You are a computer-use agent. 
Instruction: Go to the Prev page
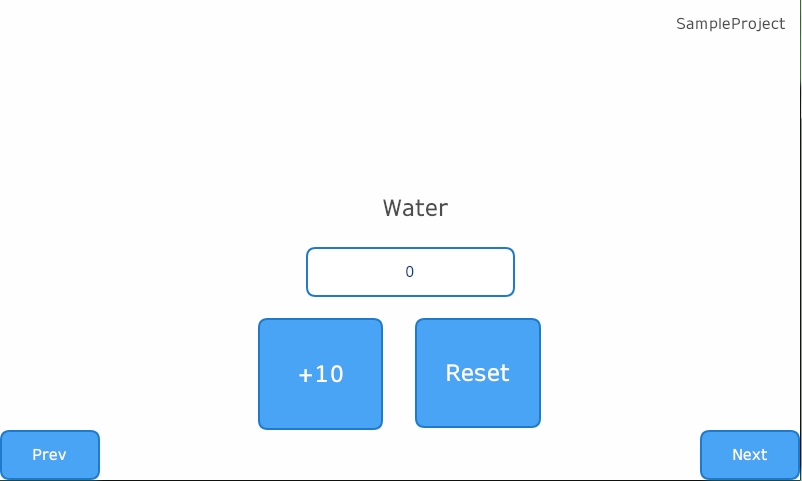(50, 455)
